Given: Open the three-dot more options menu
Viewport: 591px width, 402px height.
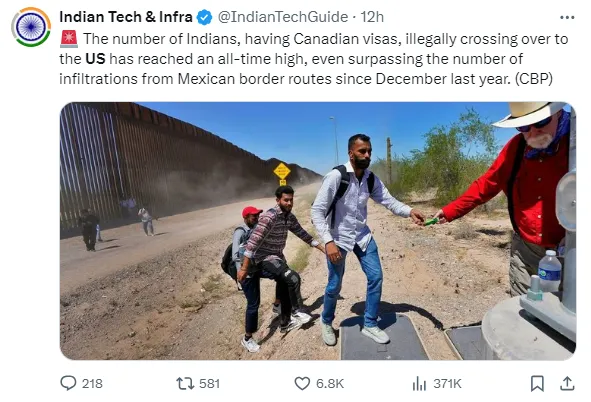Looking at the screenshot, I should [567, 17].
